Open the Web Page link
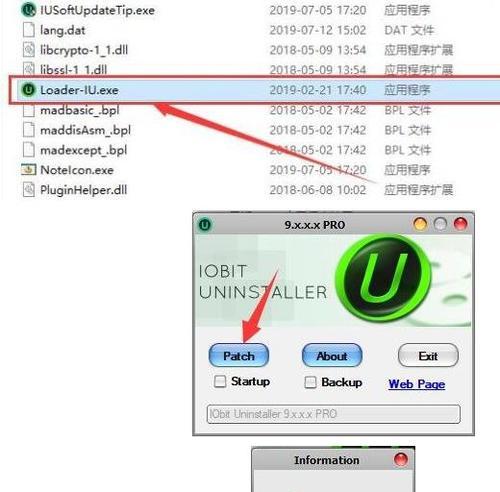Viewport: 500px width, 492px height. pyautogui.click(x=417, y=384)
